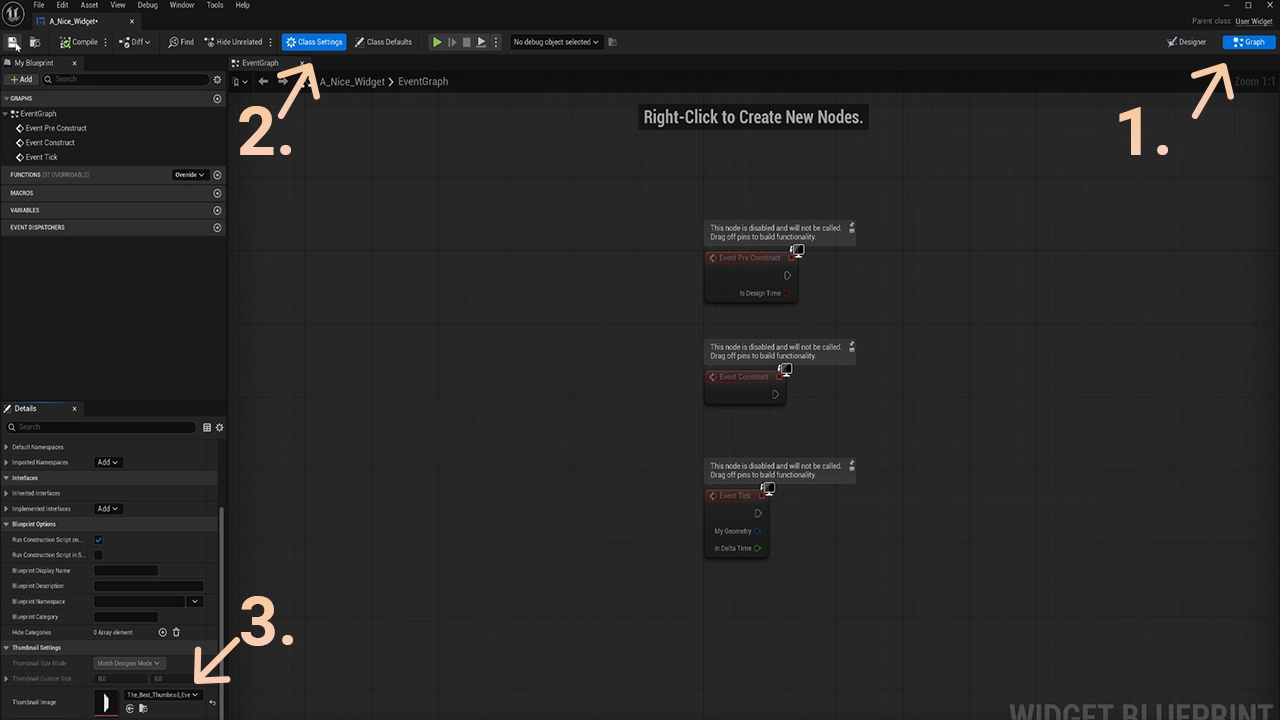Click the Stop simulation icon
Image resolution: width=1280 pixels, height=720 pixels.
coord(466,42)
